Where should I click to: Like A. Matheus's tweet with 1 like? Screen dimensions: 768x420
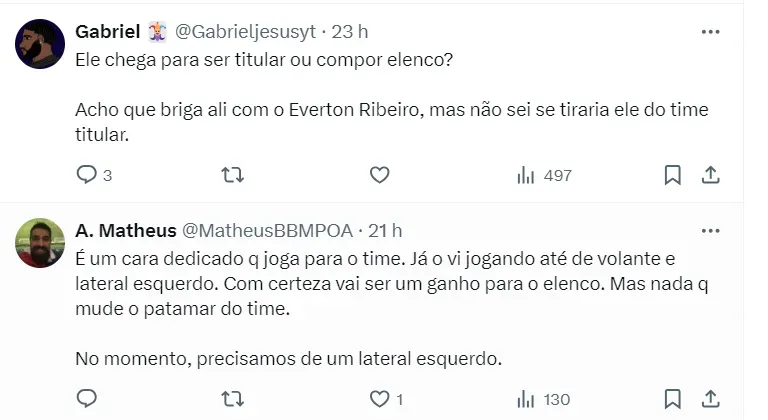coord(379,399)
